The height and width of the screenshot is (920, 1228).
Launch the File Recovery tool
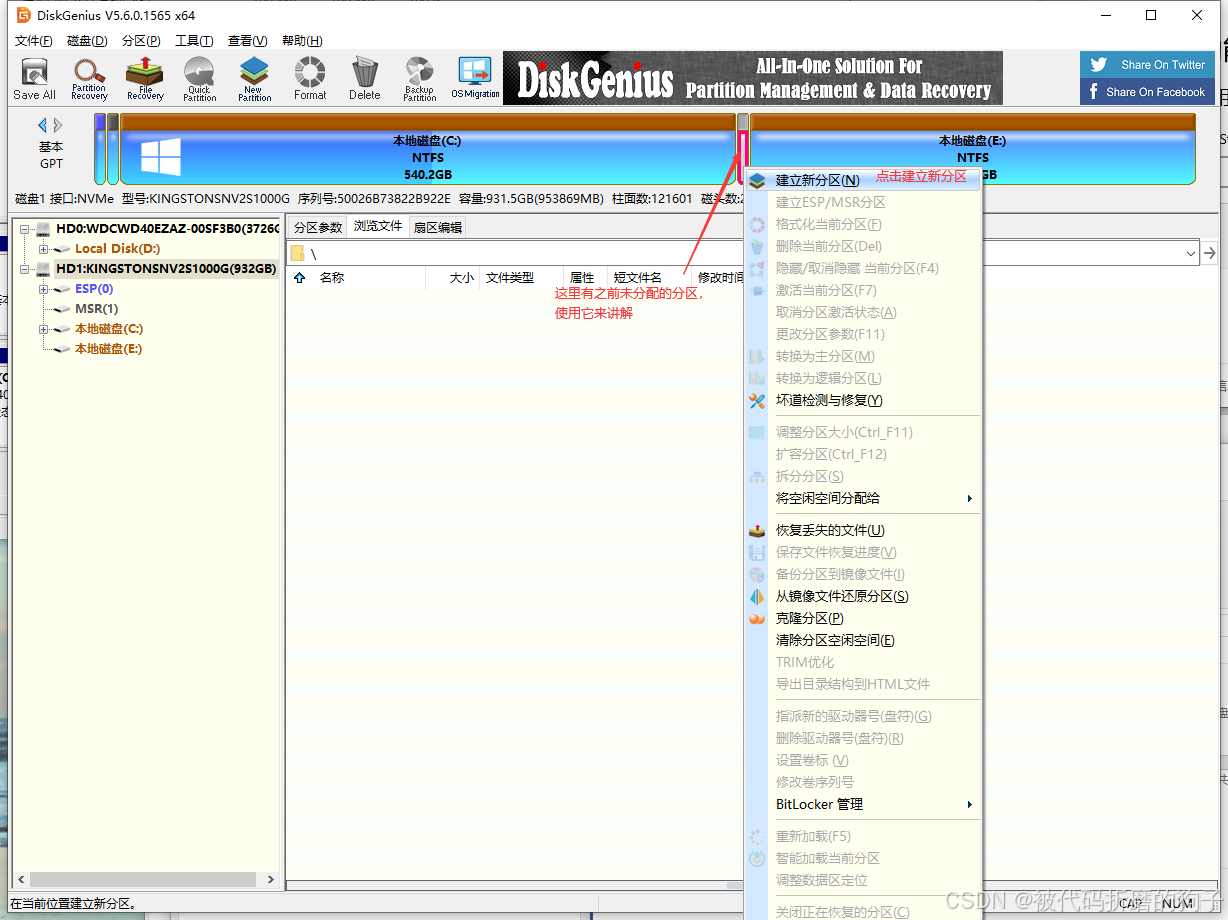click(x=145, y=79)
